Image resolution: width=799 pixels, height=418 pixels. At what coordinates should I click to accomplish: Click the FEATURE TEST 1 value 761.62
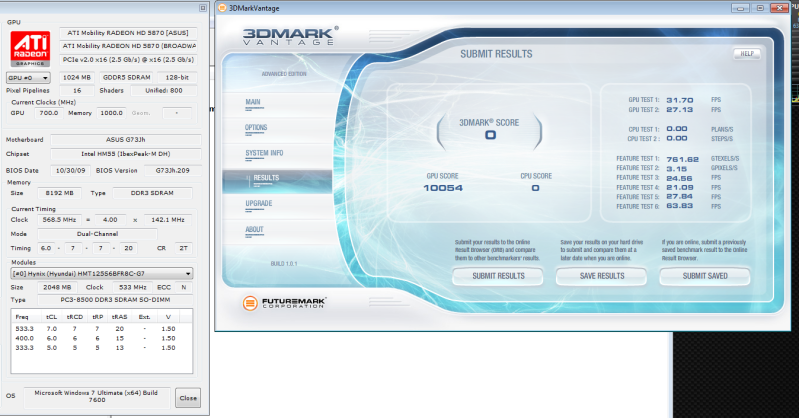(682, 159)
